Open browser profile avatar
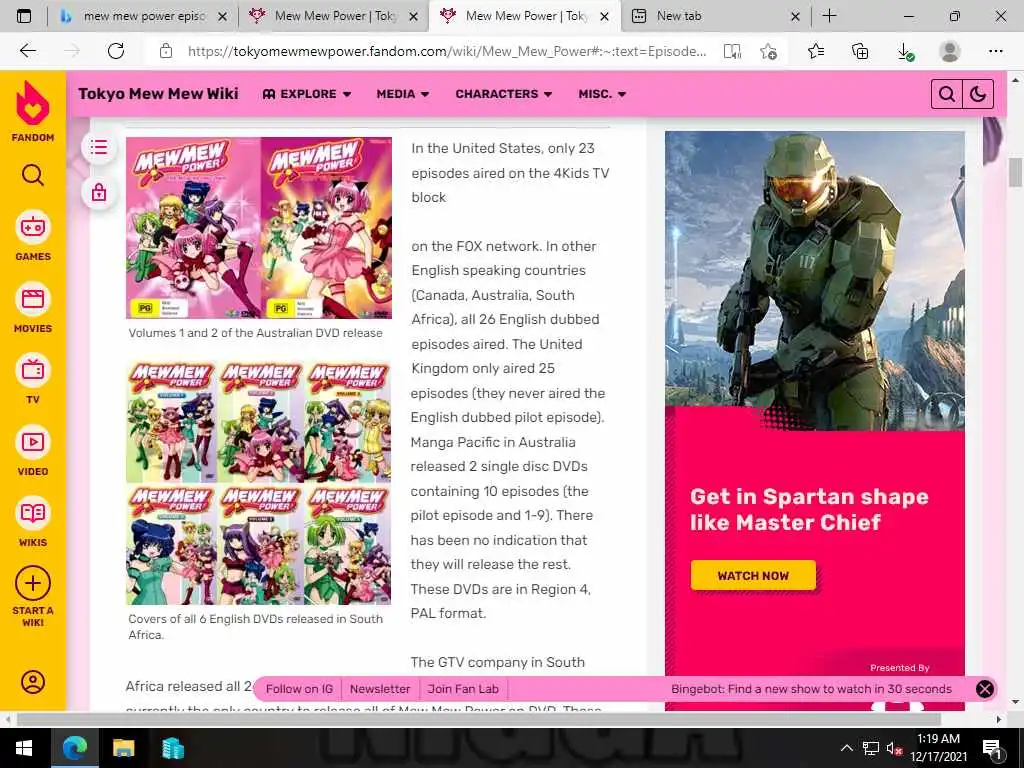The height and width of the screenshot is (768, 1024). 950,51
